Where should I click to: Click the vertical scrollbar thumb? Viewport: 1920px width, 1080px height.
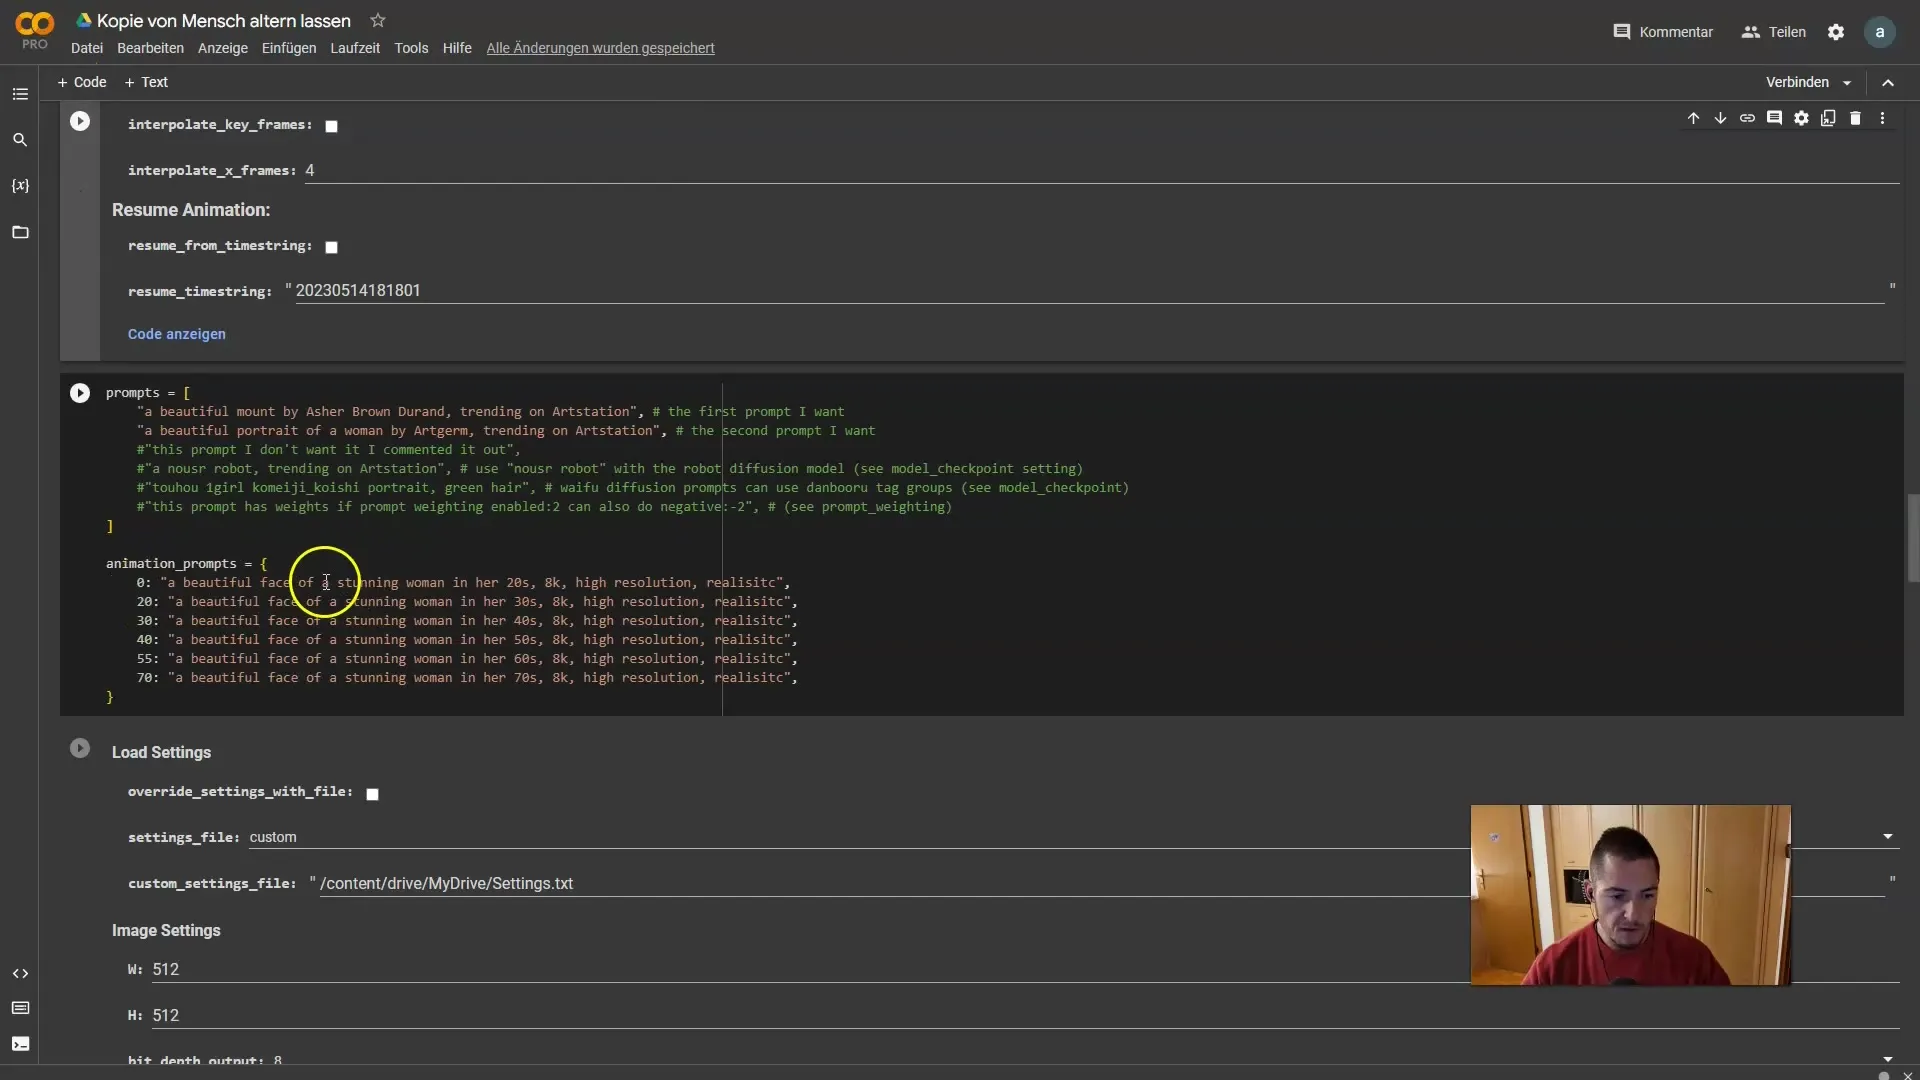(1913, 537)
